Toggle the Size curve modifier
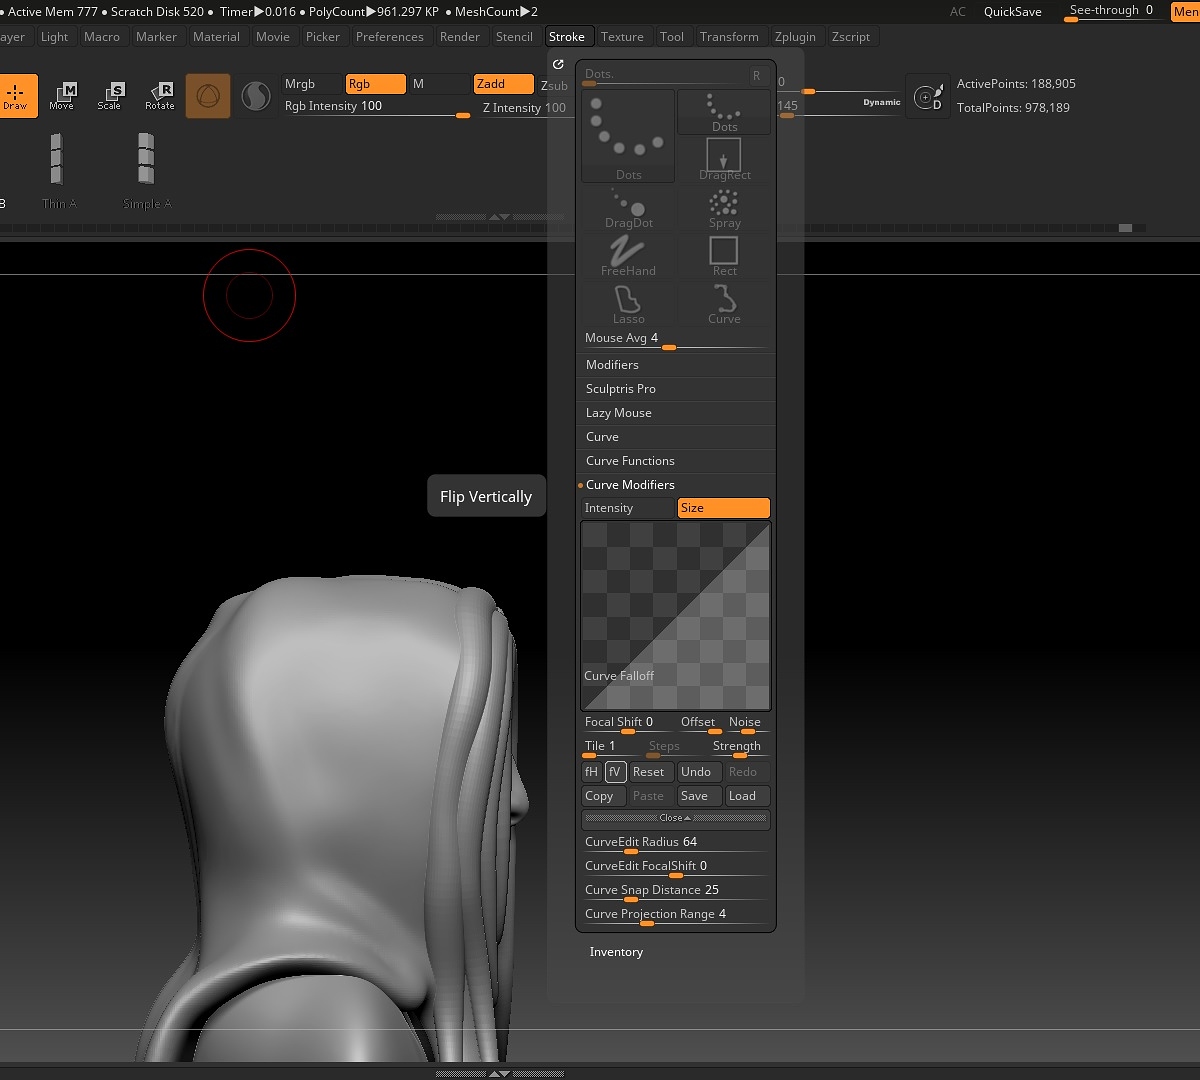This screenshot has width=1200, height=1080. point(724,508)
